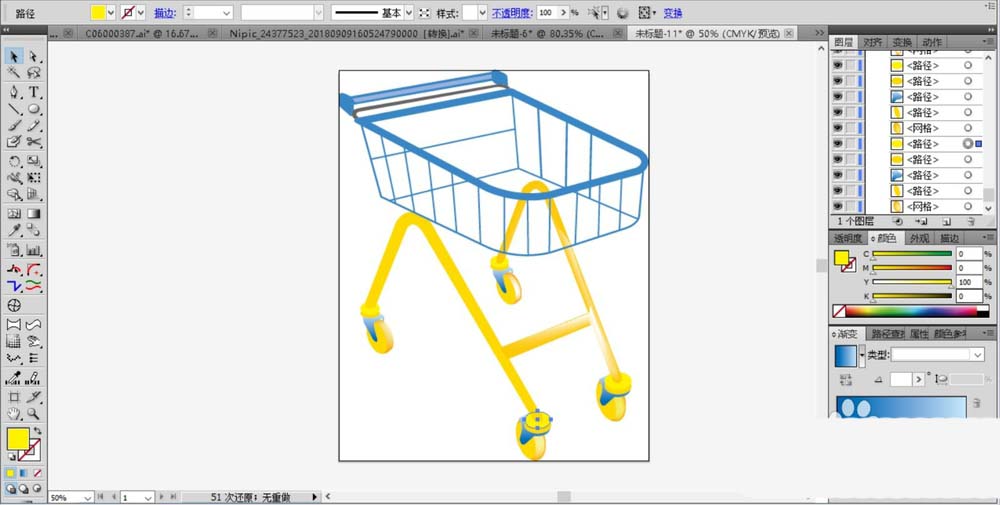Expand opacity value arrow next to 100
The width and height of the screenshot is (1000, 505).
(564, 13)
